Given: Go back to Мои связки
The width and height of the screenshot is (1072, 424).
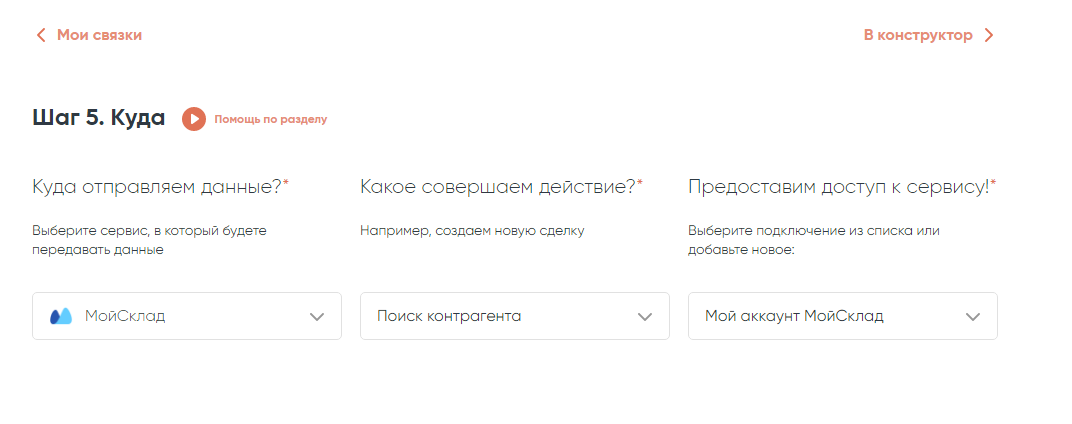Looking at the screenshot, I should tap(99, 35).
